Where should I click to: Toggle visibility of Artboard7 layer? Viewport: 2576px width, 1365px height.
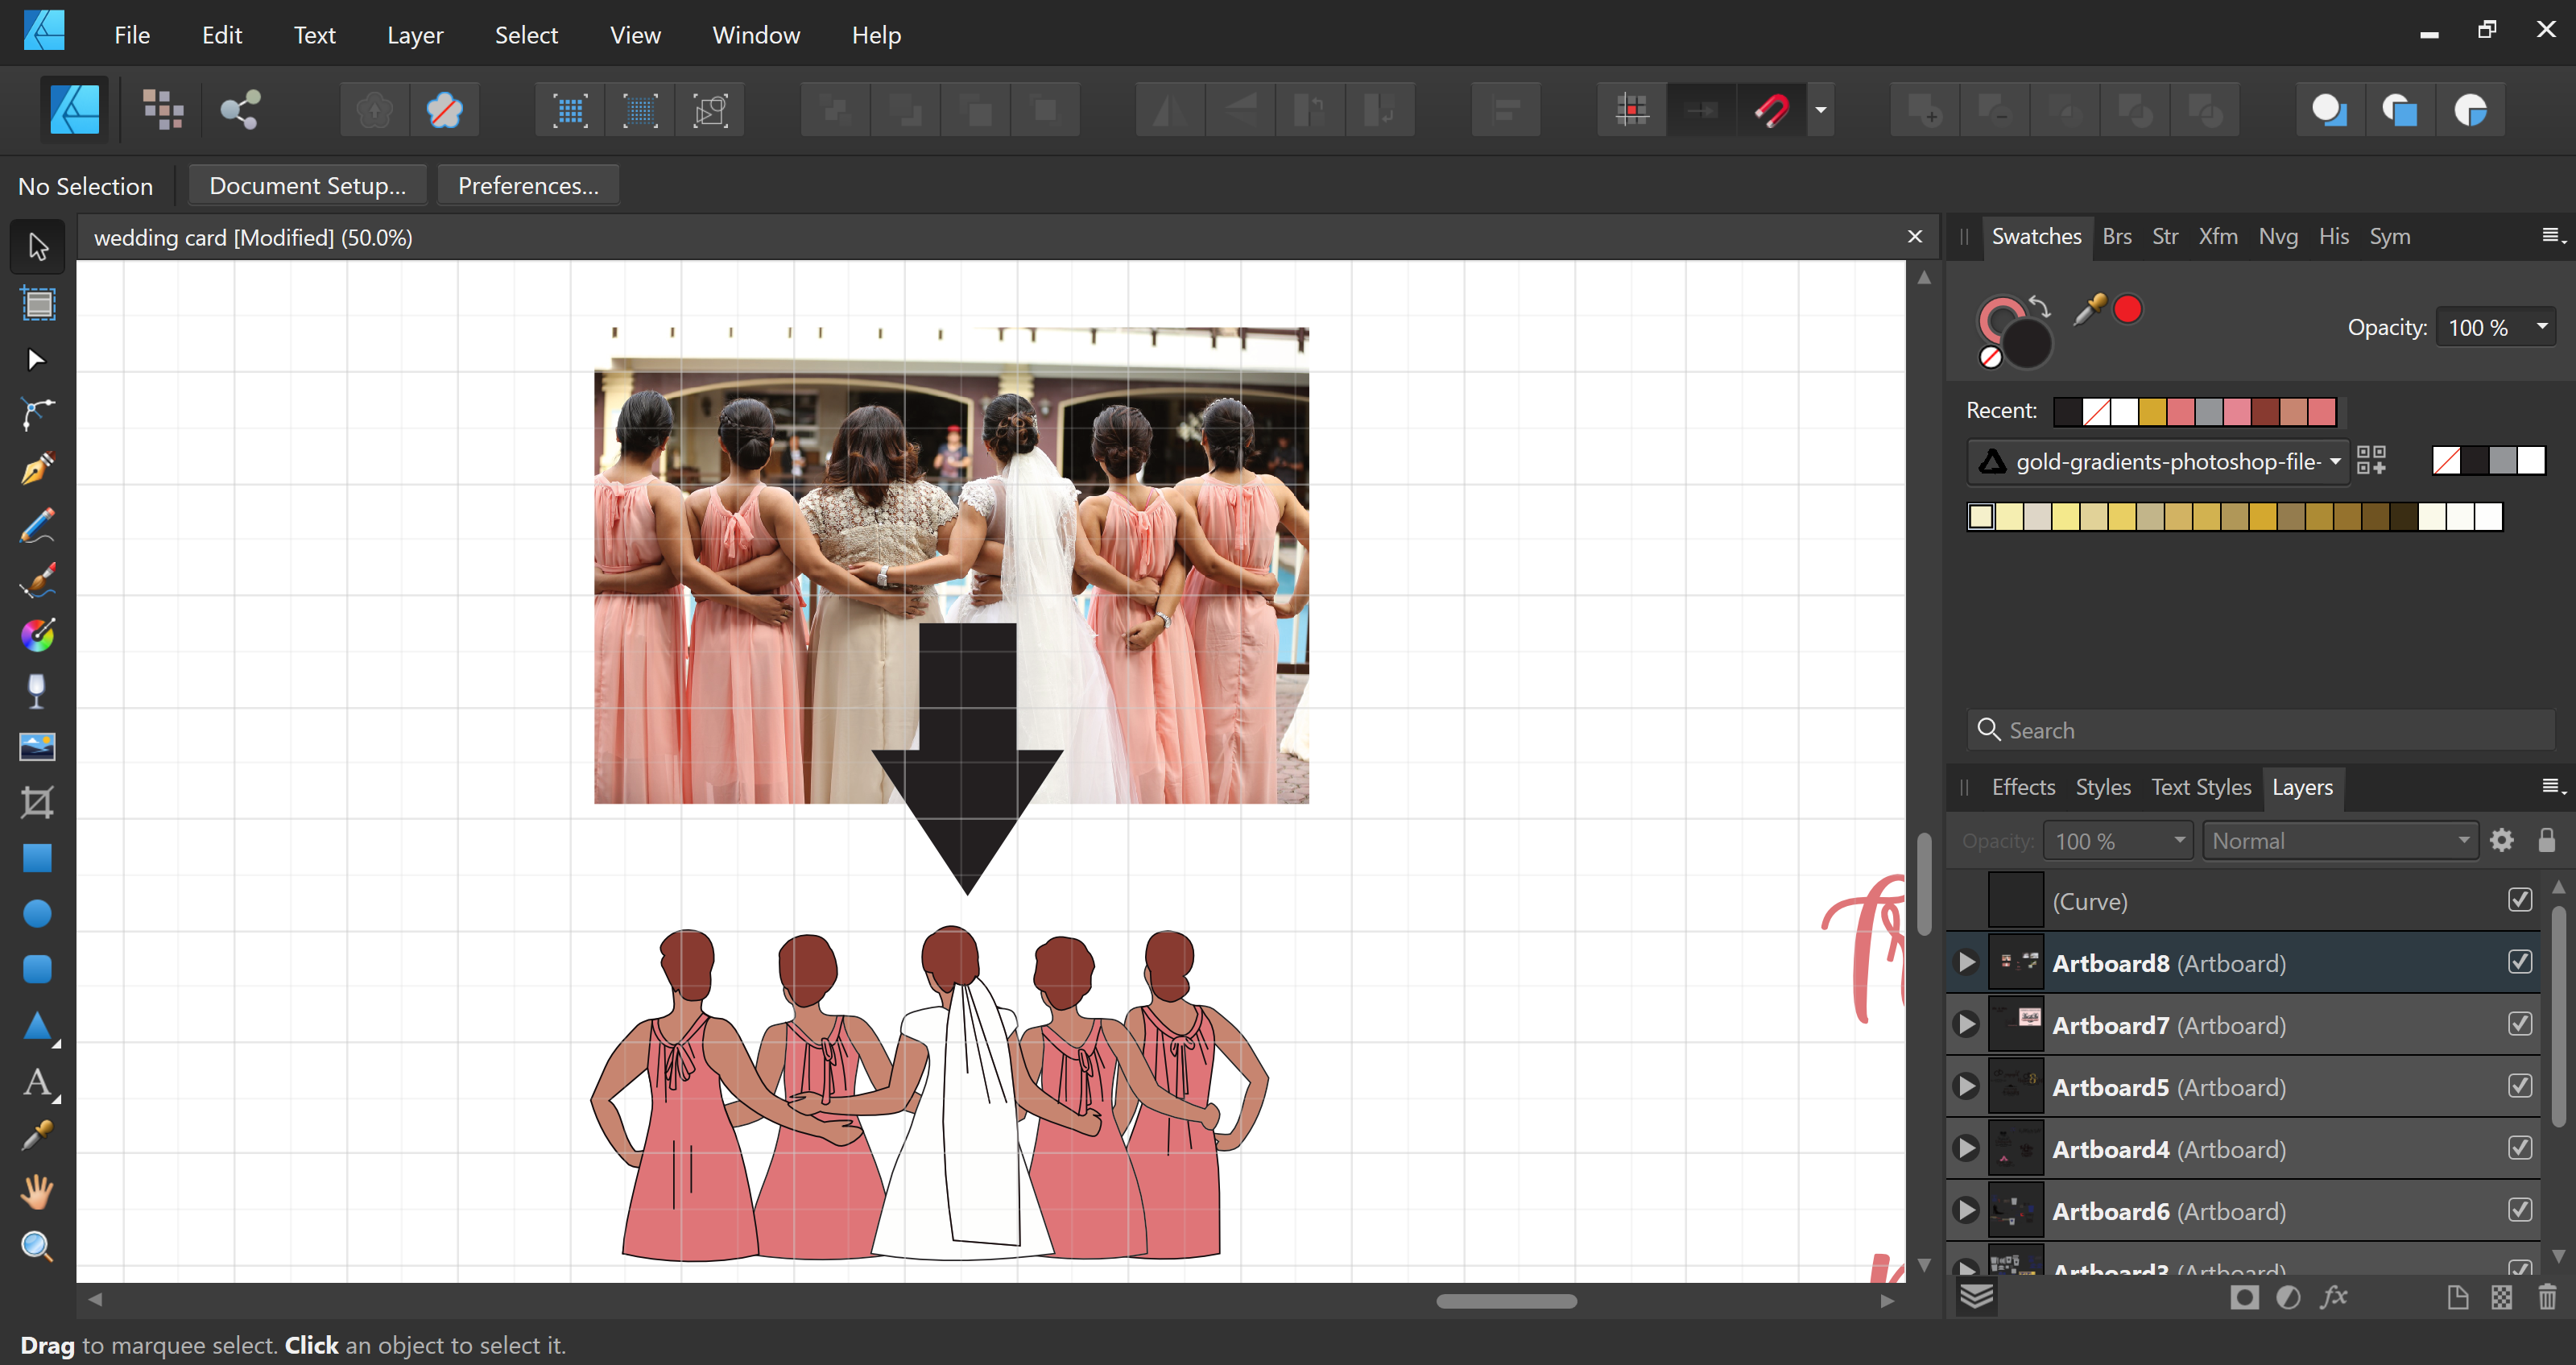[x=2519, y=1024]
